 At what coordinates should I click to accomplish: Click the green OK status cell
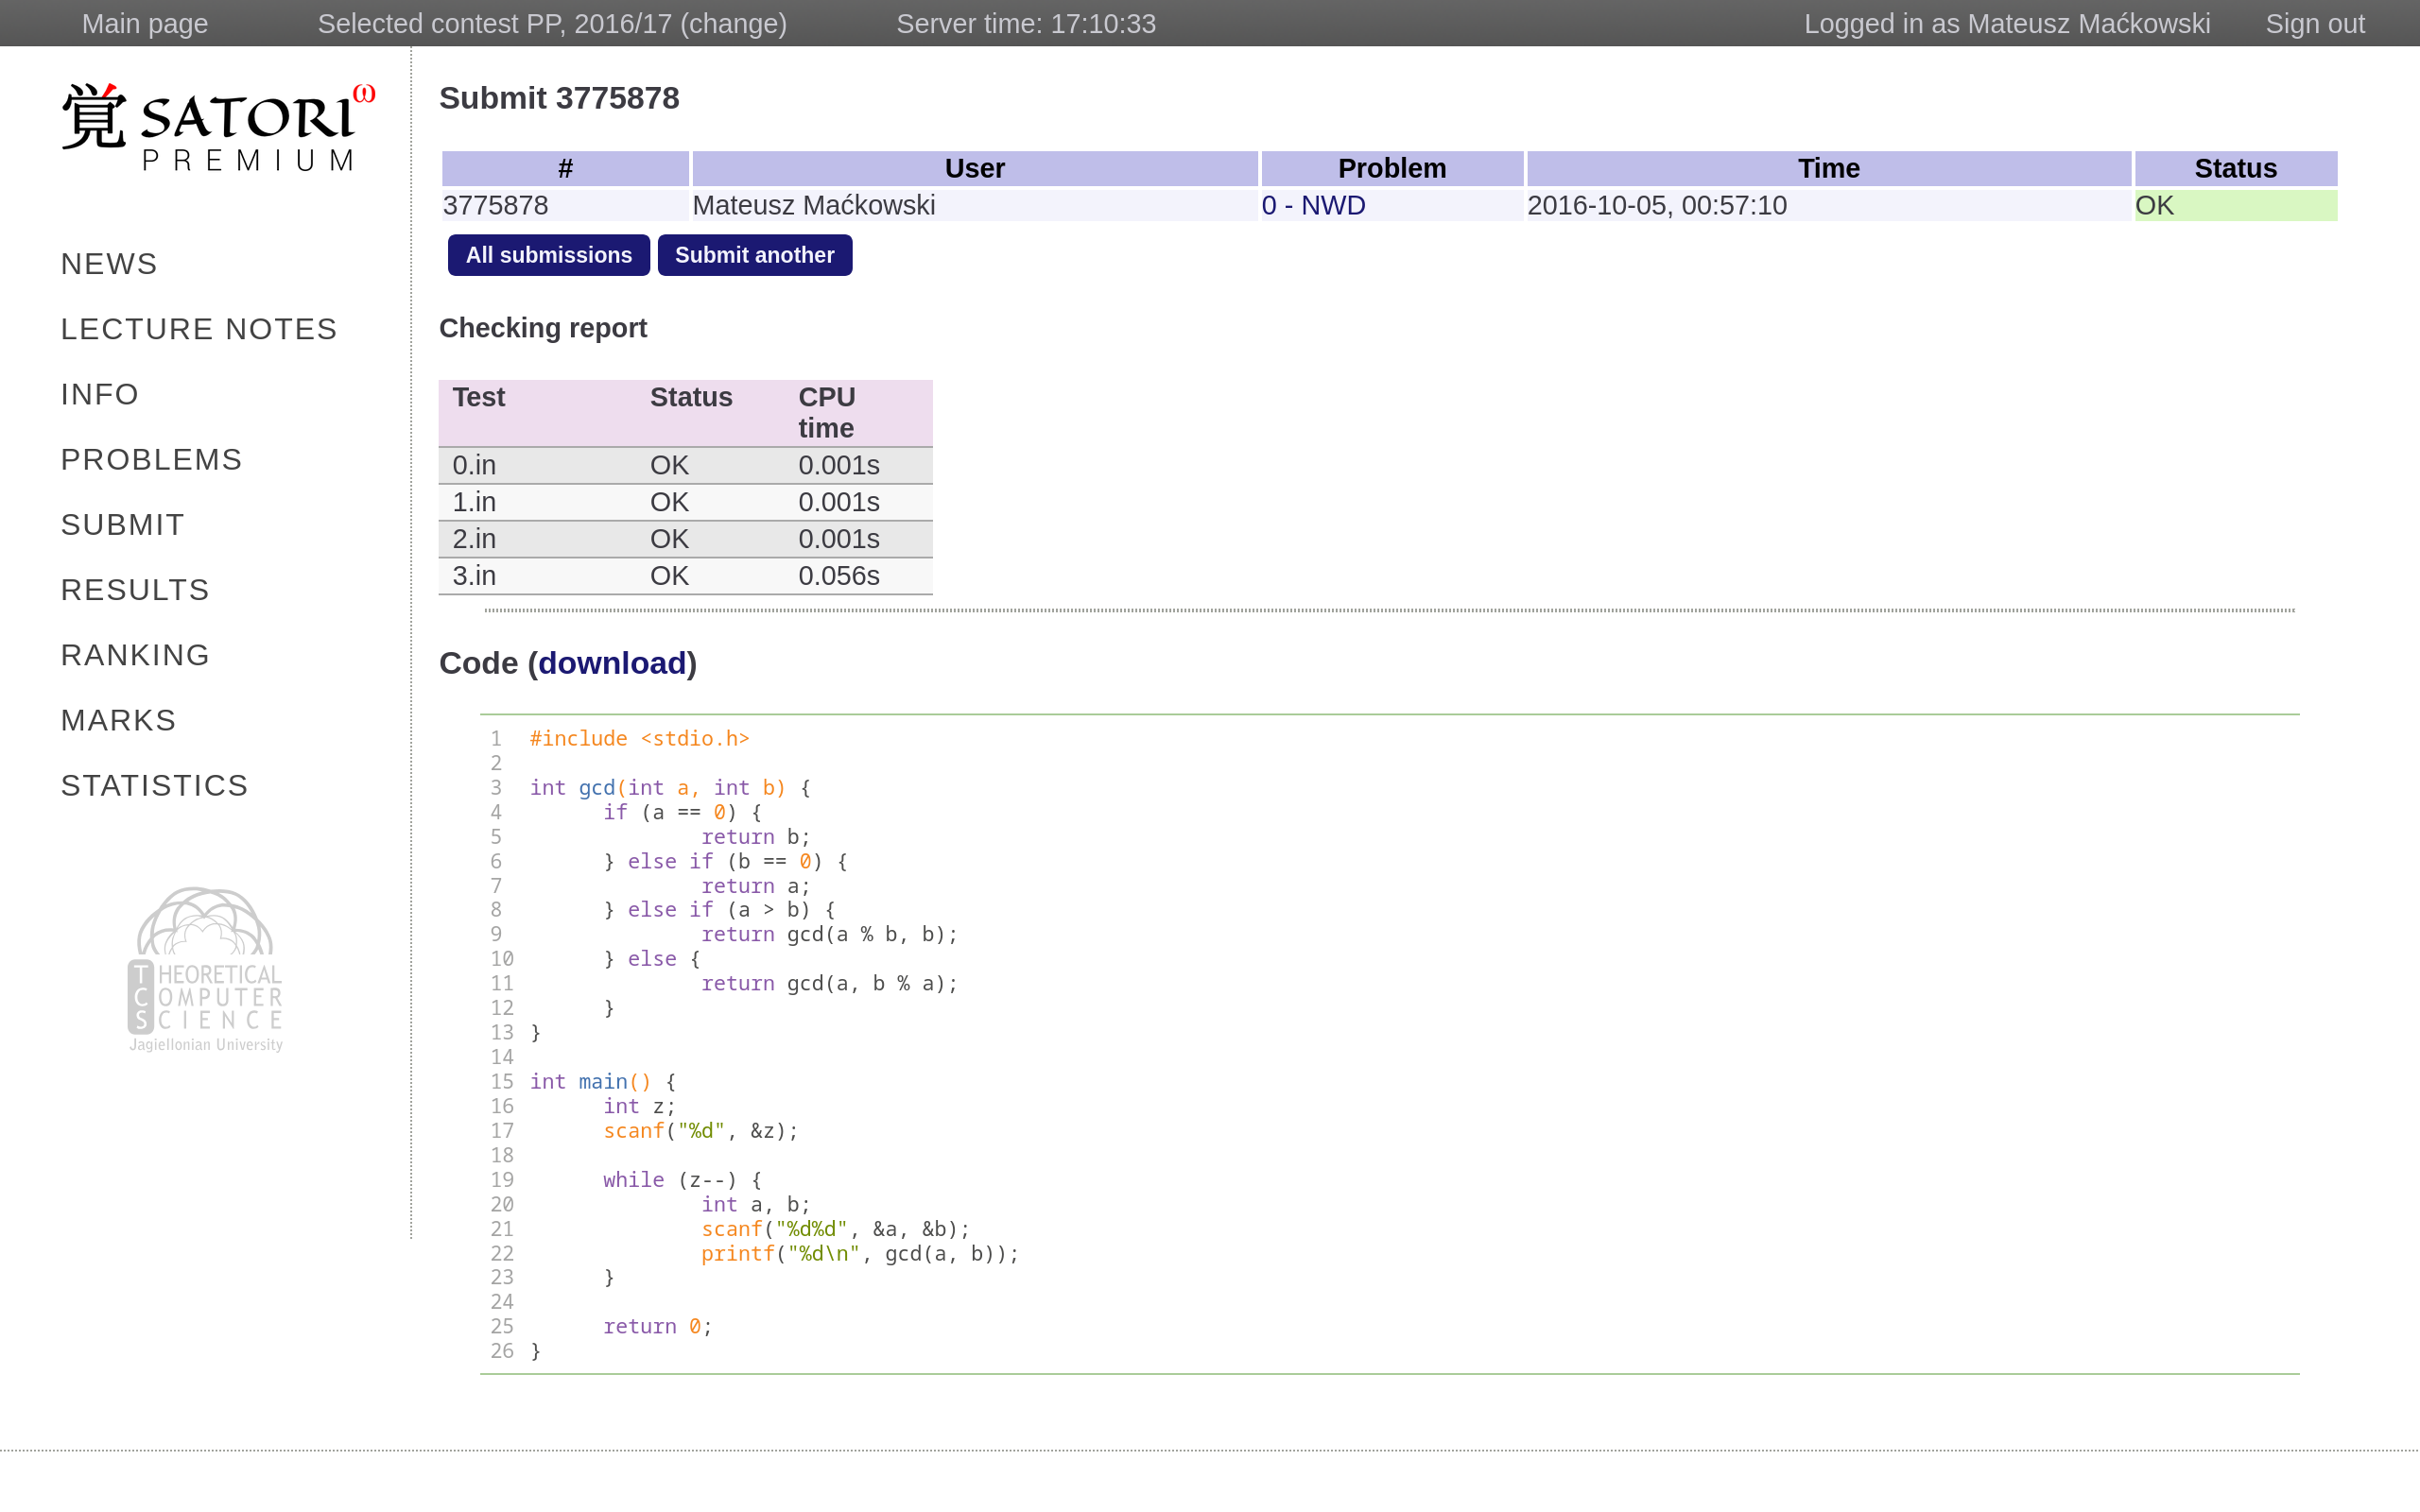[2235, 206]
